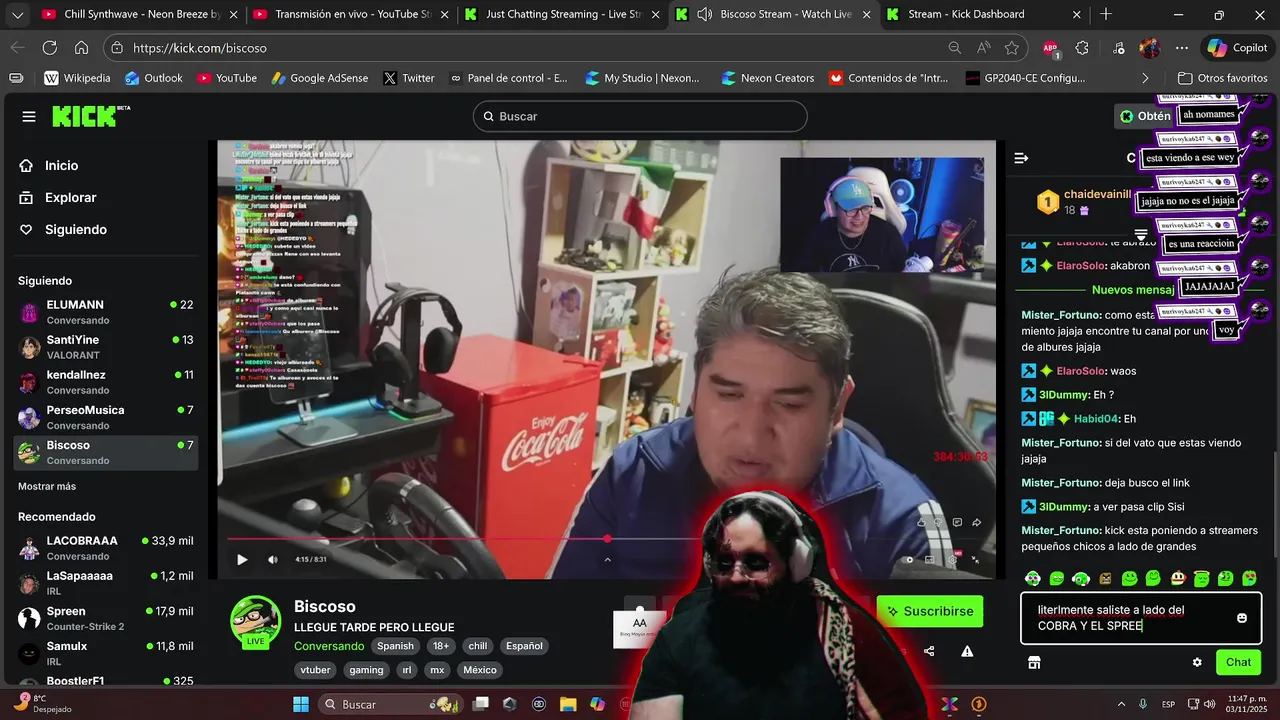Open taskbar File Explorer
This screenshot has height=720, width=1280.
click(x=568, y=704)
